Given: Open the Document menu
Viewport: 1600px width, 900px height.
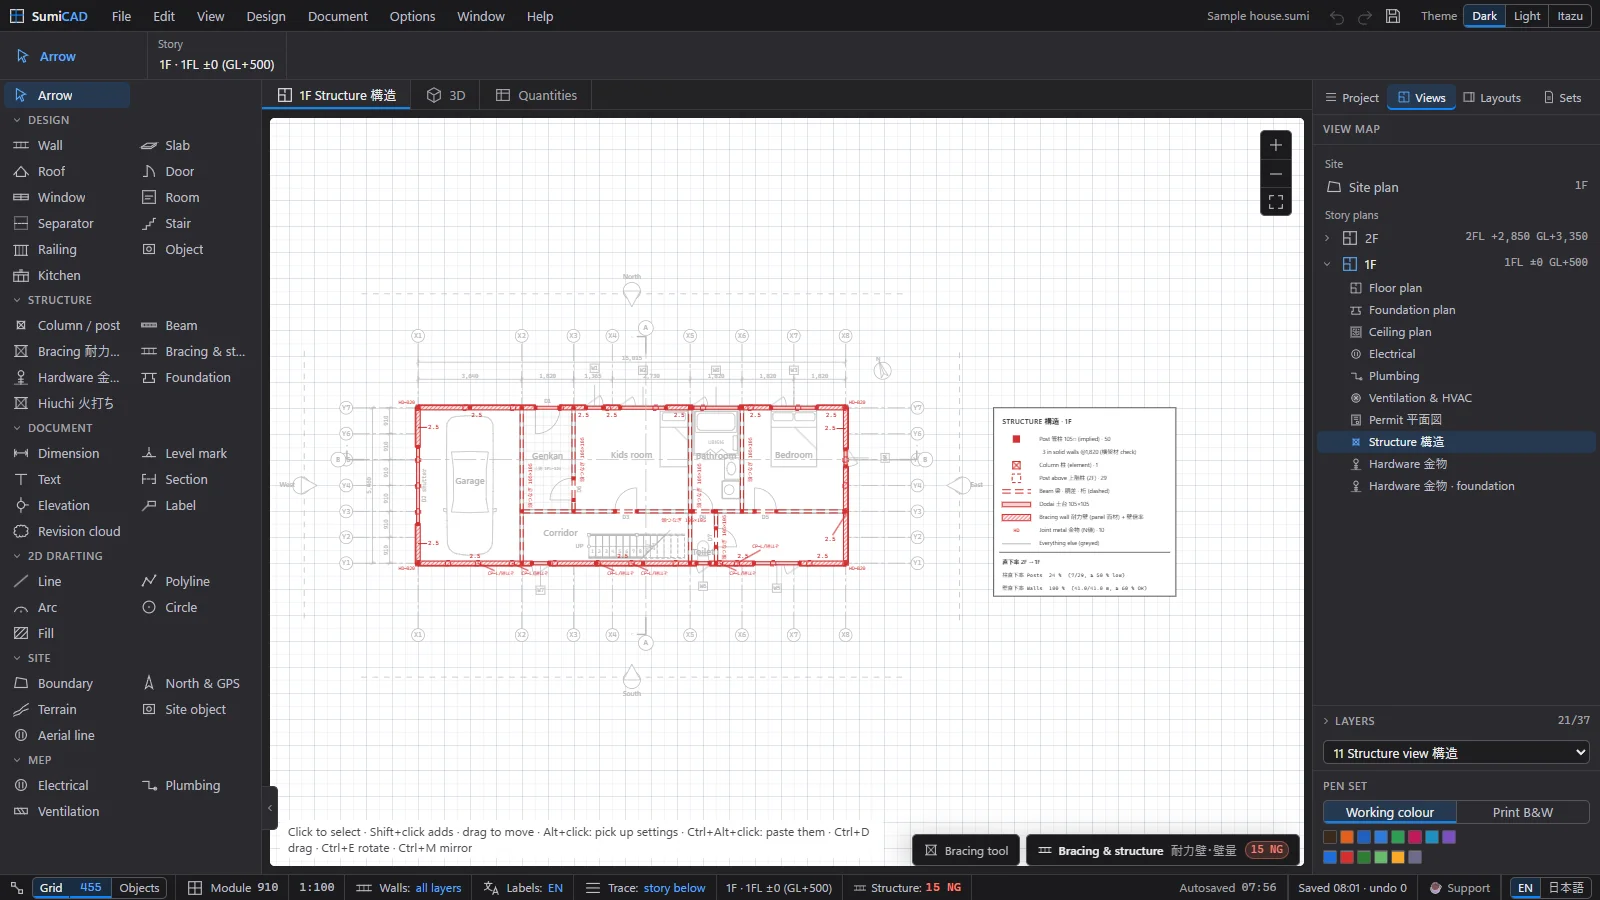Looking at the screenshot, I should (x=338, y=16).
